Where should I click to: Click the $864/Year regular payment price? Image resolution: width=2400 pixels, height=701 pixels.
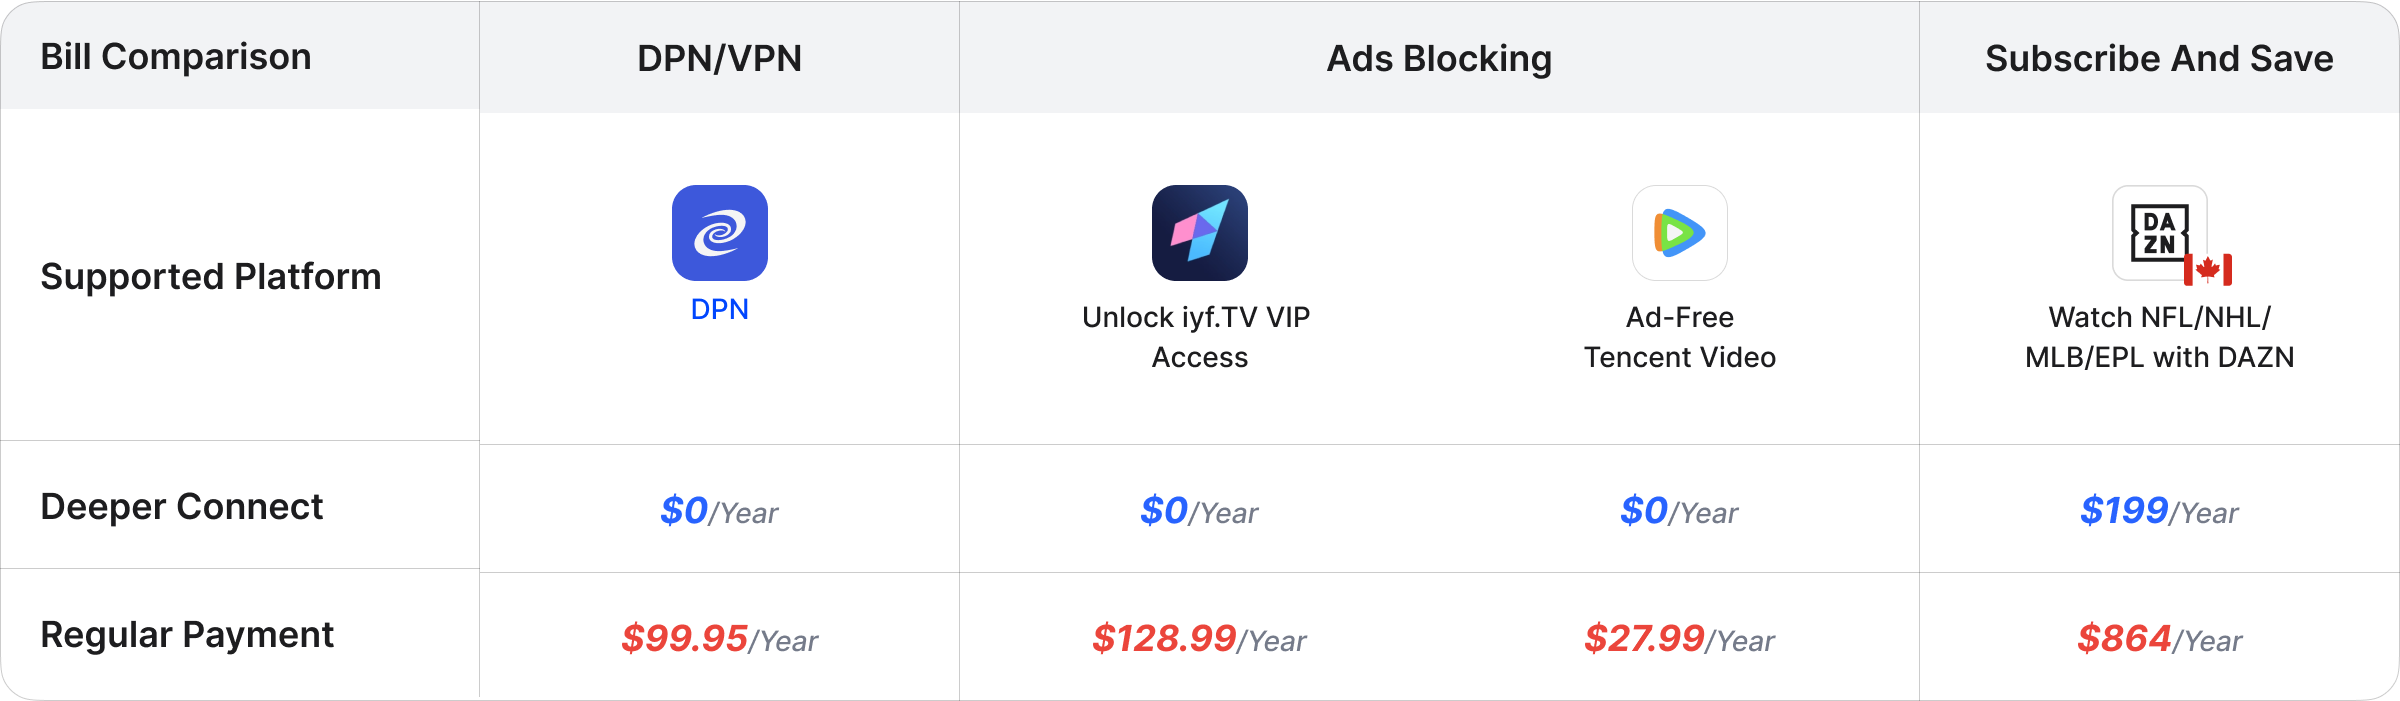2160,639
